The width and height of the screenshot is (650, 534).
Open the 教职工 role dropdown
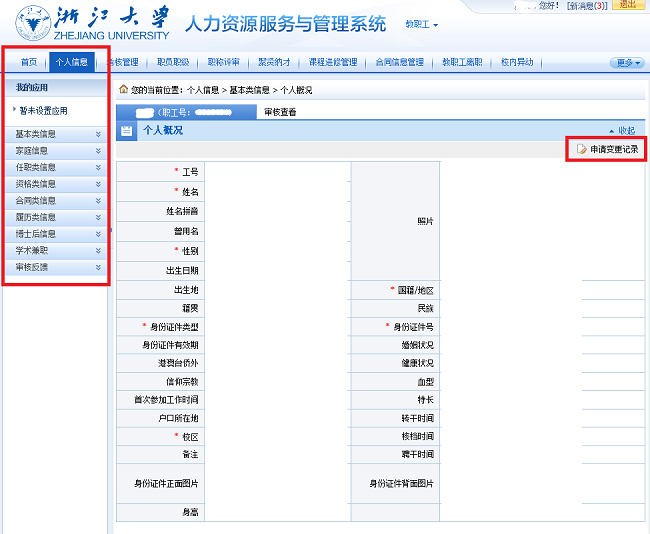tap(421, 24)
